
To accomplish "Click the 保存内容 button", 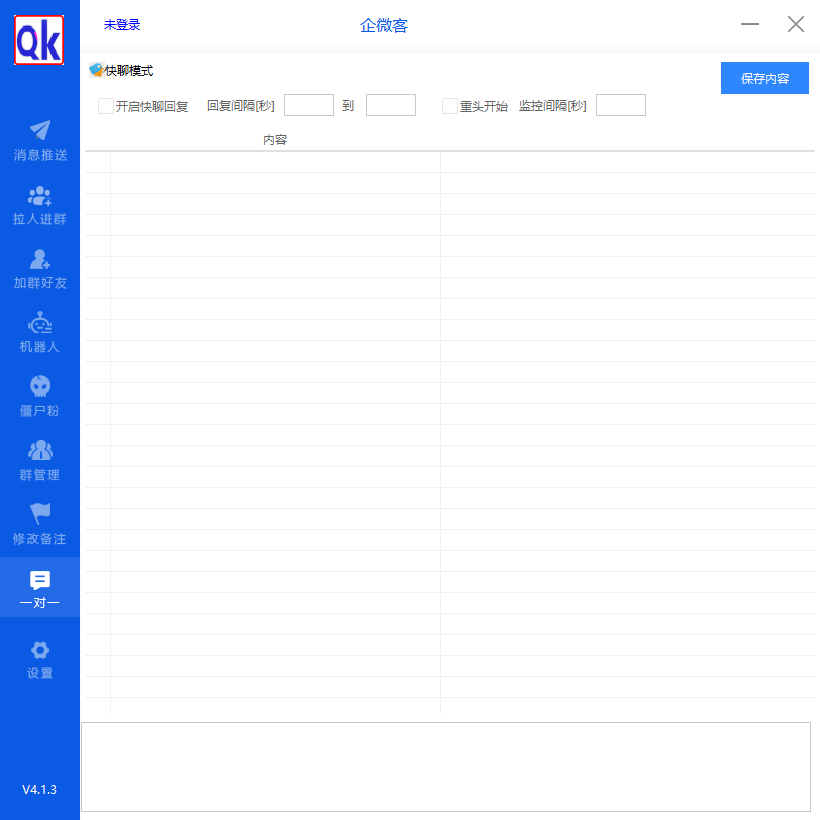I will pyautogui.click(x=765, y=78).
